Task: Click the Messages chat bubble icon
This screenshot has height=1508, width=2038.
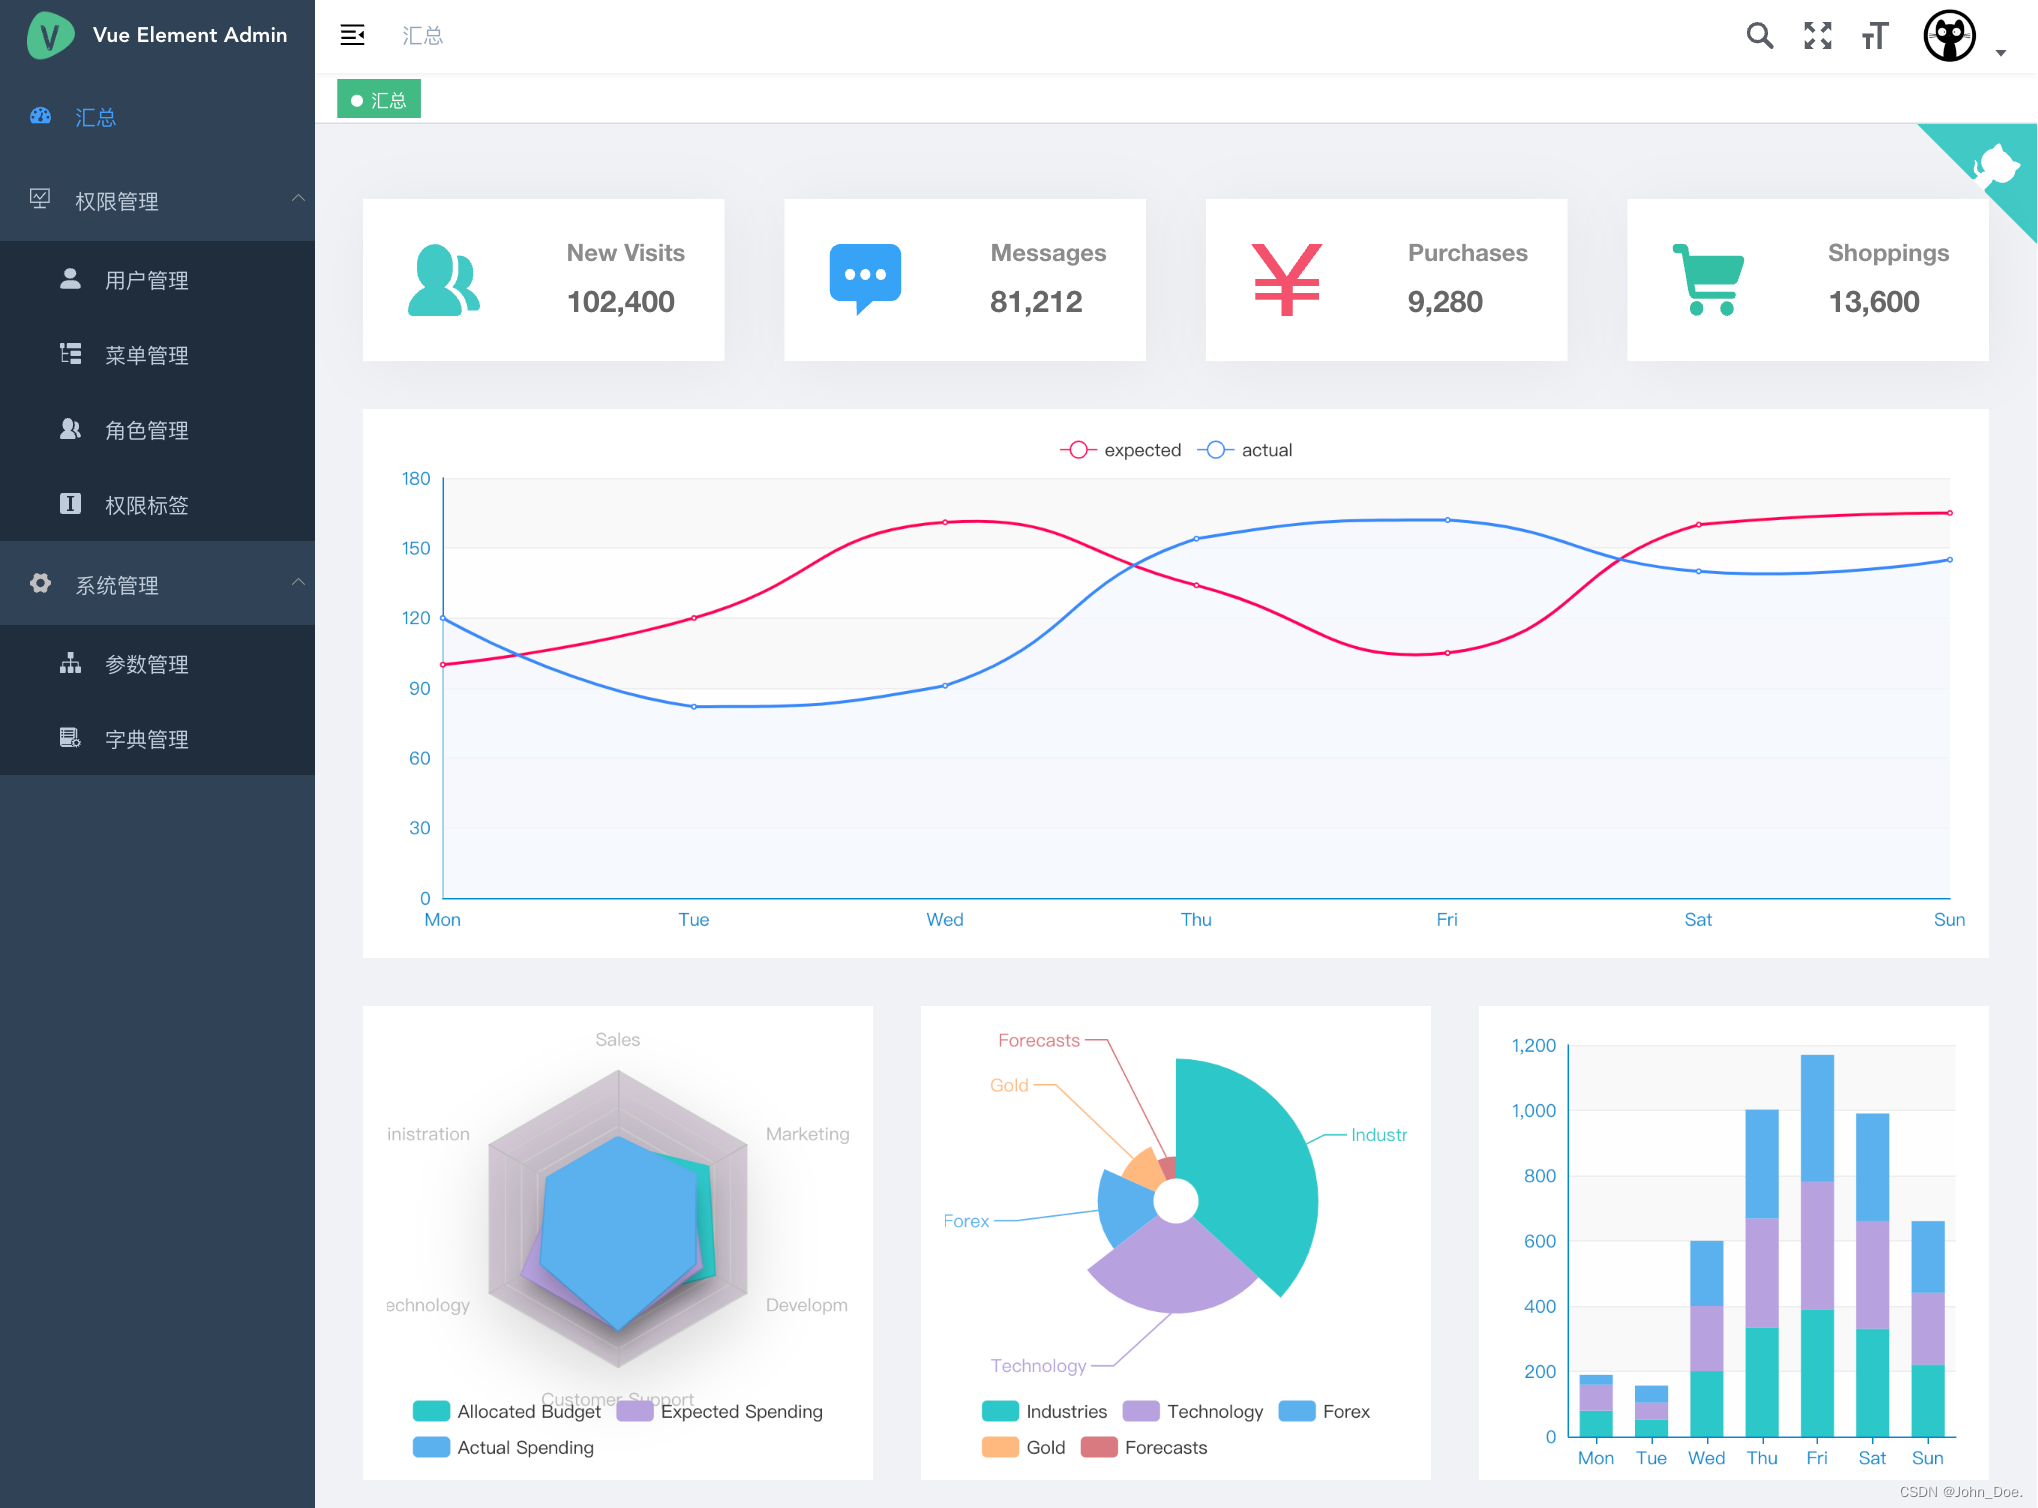Action: coord(865,280)
